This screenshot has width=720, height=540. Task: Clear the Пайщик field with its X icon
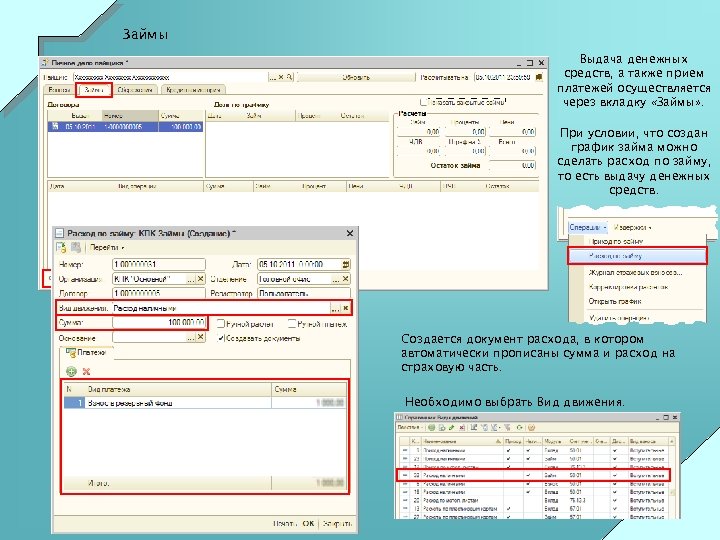tap(281, 77)
